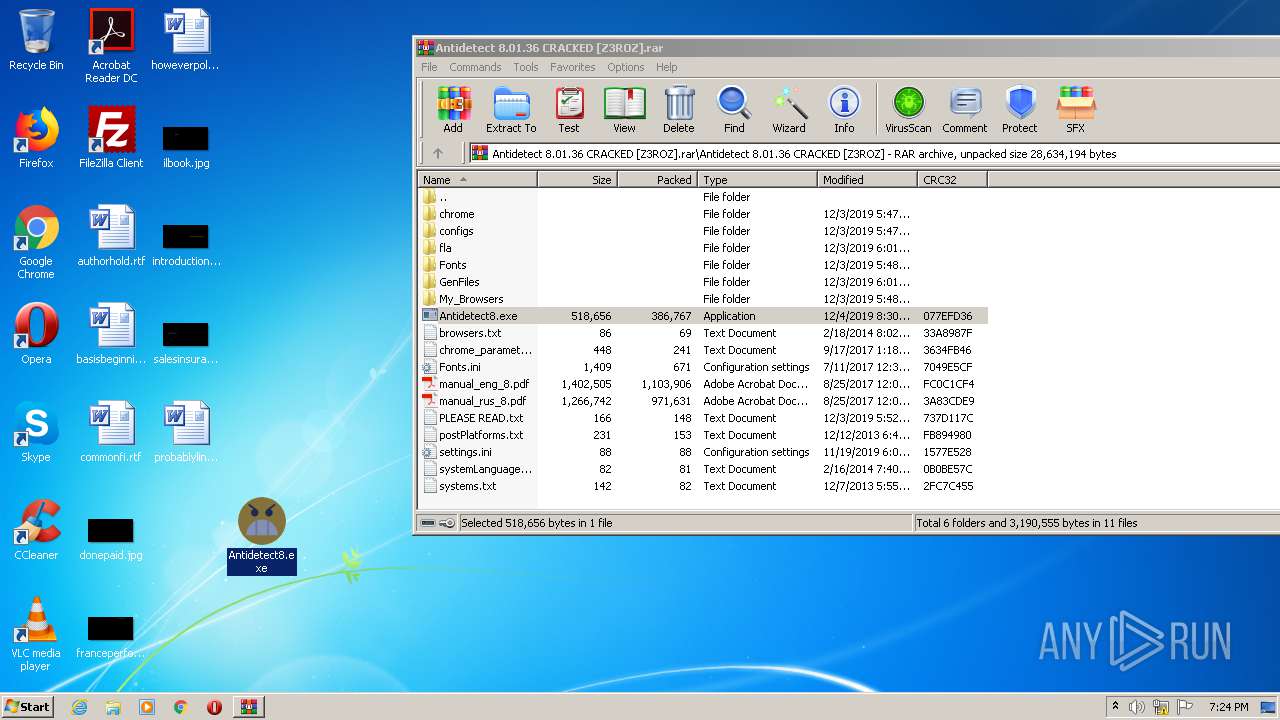Screen dimensions: 1280x720
Task: Click the FileZilla Client desktop icon
Action: point(111,138)
